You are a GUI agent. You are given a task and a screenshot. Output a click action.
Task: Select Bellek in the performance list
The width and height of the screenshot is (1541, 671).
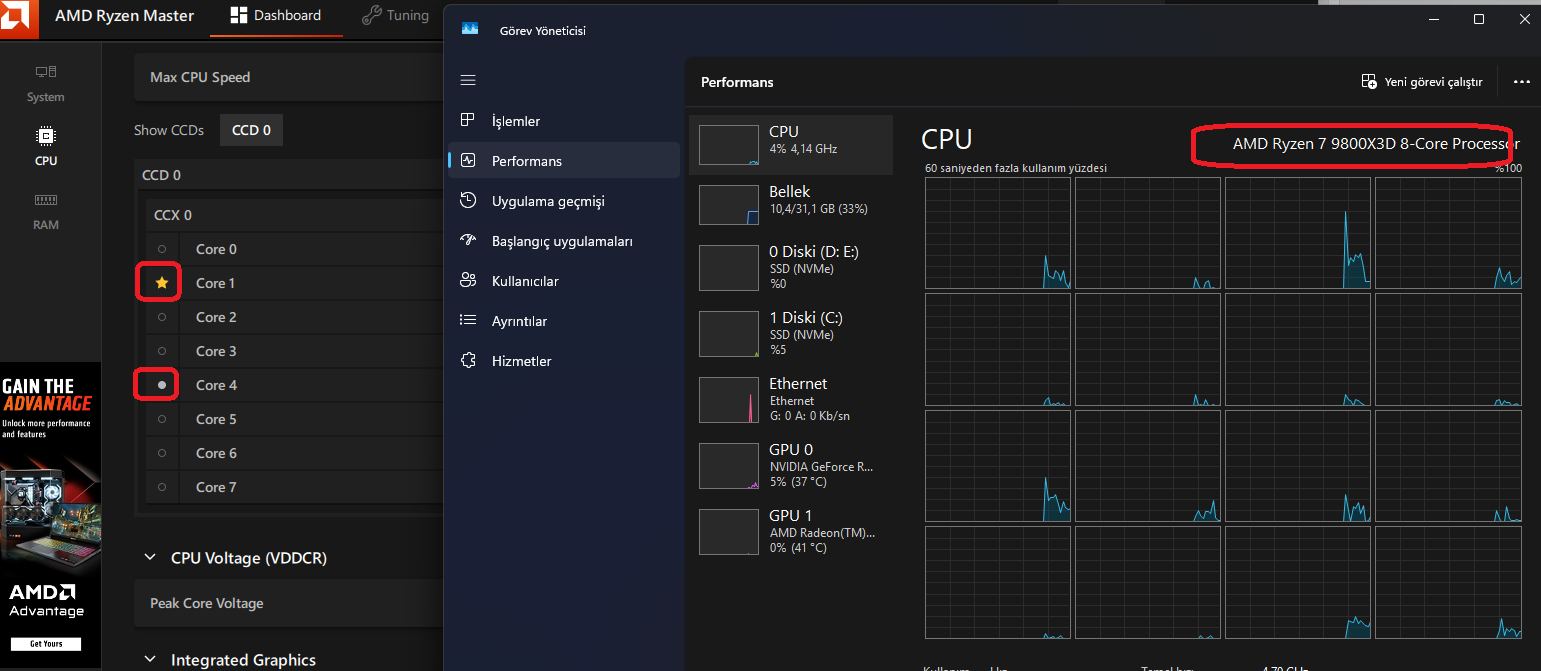[x=790, y=204]
